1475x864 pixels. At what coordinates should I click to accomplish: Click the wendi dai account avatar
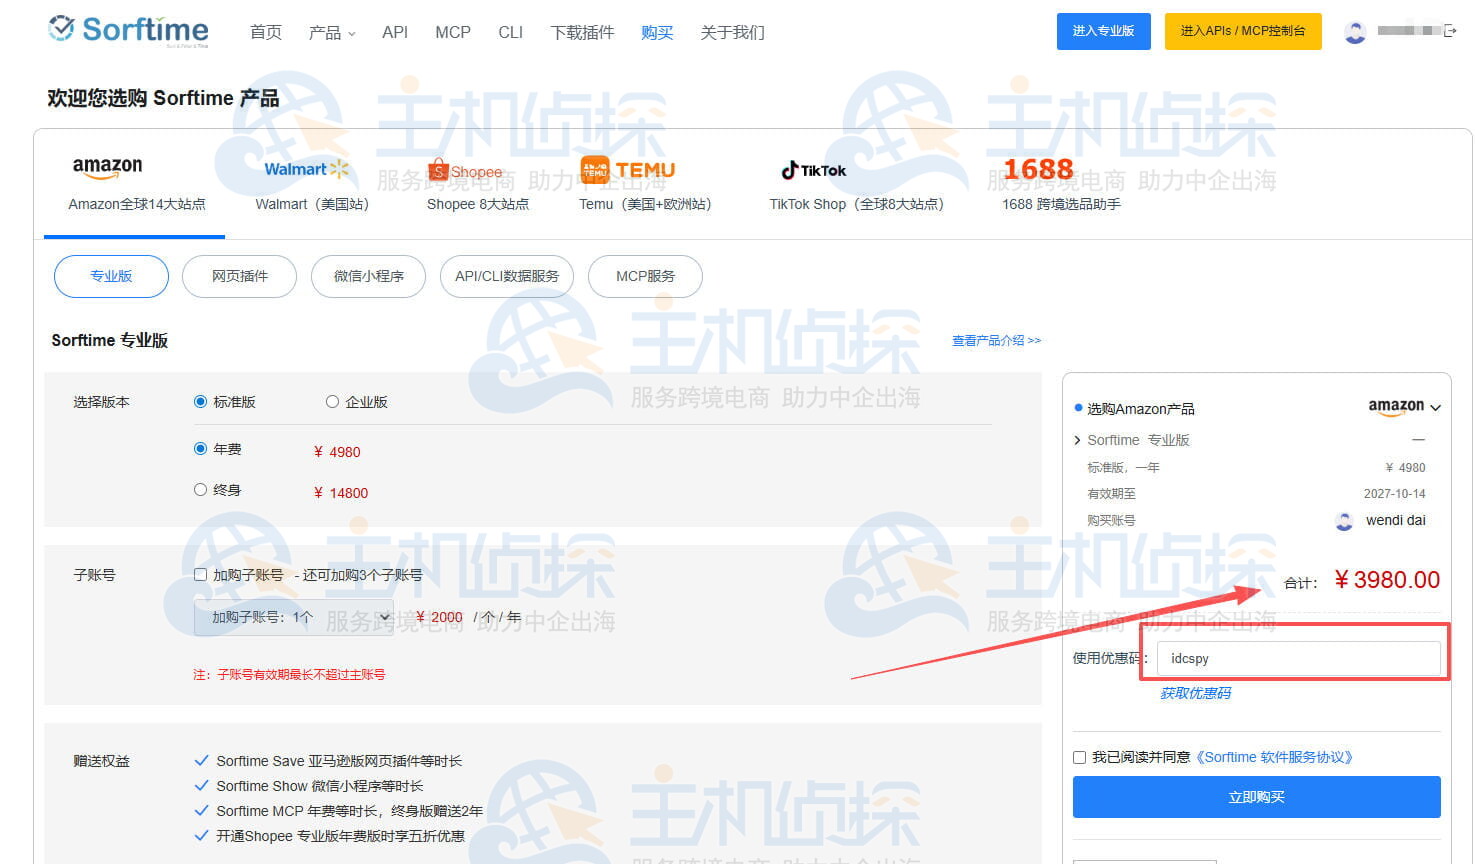1344,521
